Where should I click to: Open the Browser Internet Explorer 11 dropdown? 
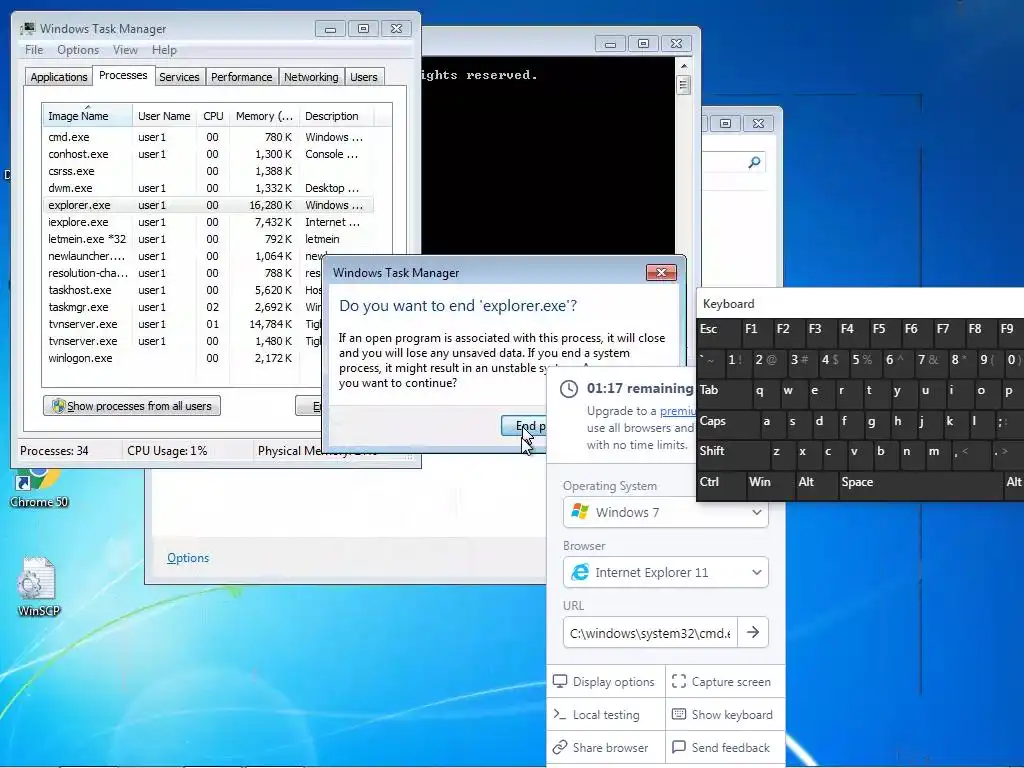pos(665,572)
